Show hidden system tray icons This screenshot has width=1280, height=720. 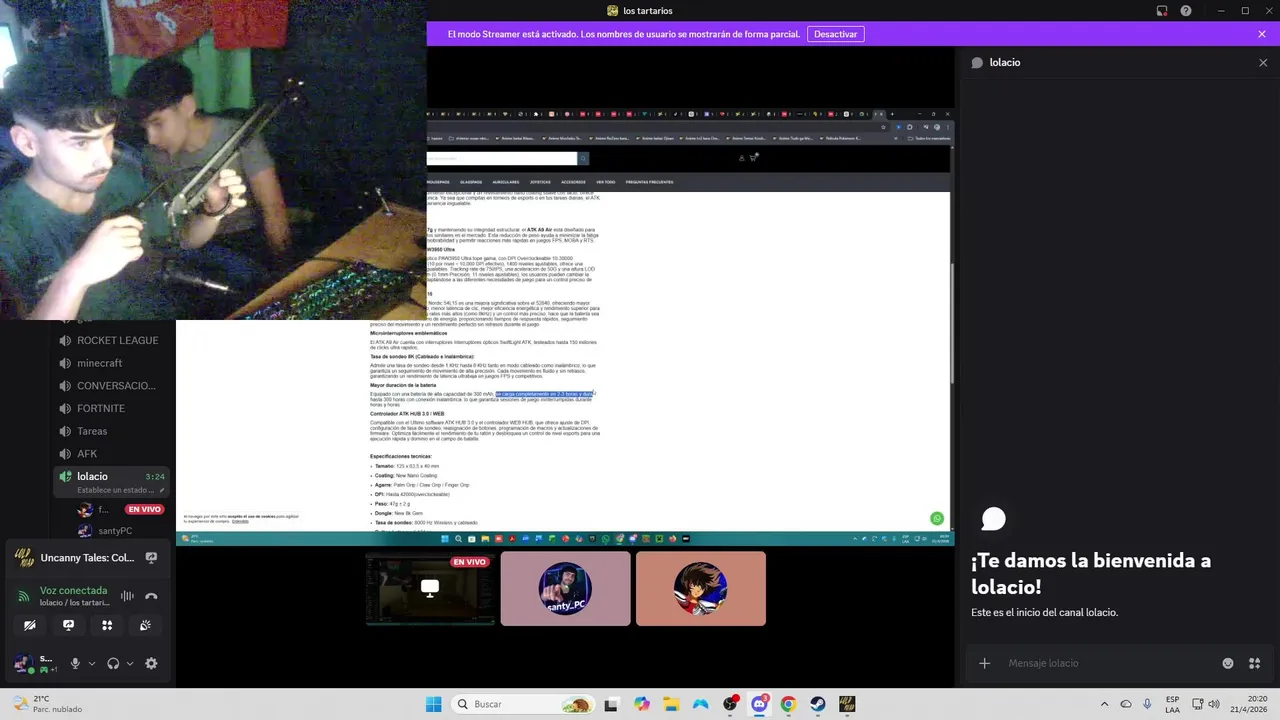click(x=1104, y=704)
